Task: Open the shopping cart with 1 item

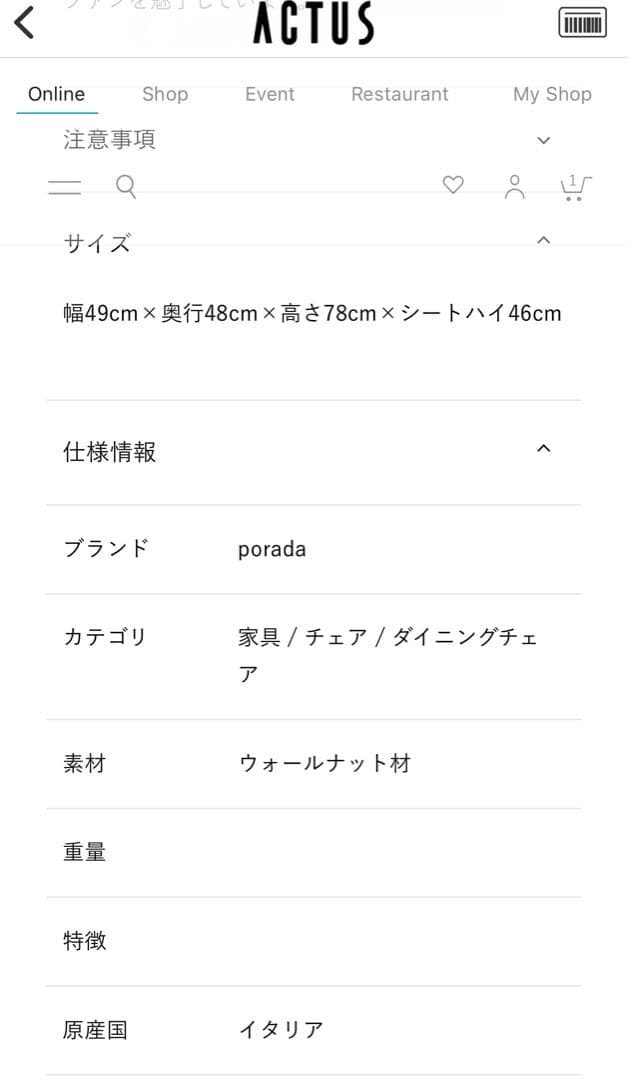Action: [x=574, y=187]
